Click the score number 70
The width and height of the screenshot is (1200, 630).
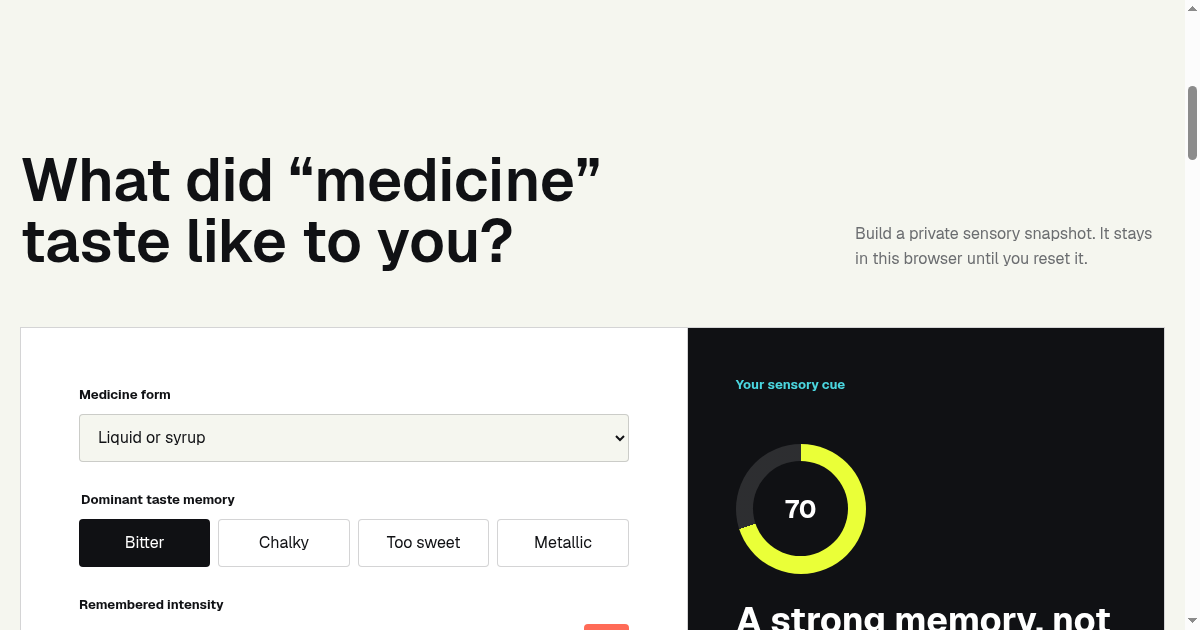pos(800,509)
